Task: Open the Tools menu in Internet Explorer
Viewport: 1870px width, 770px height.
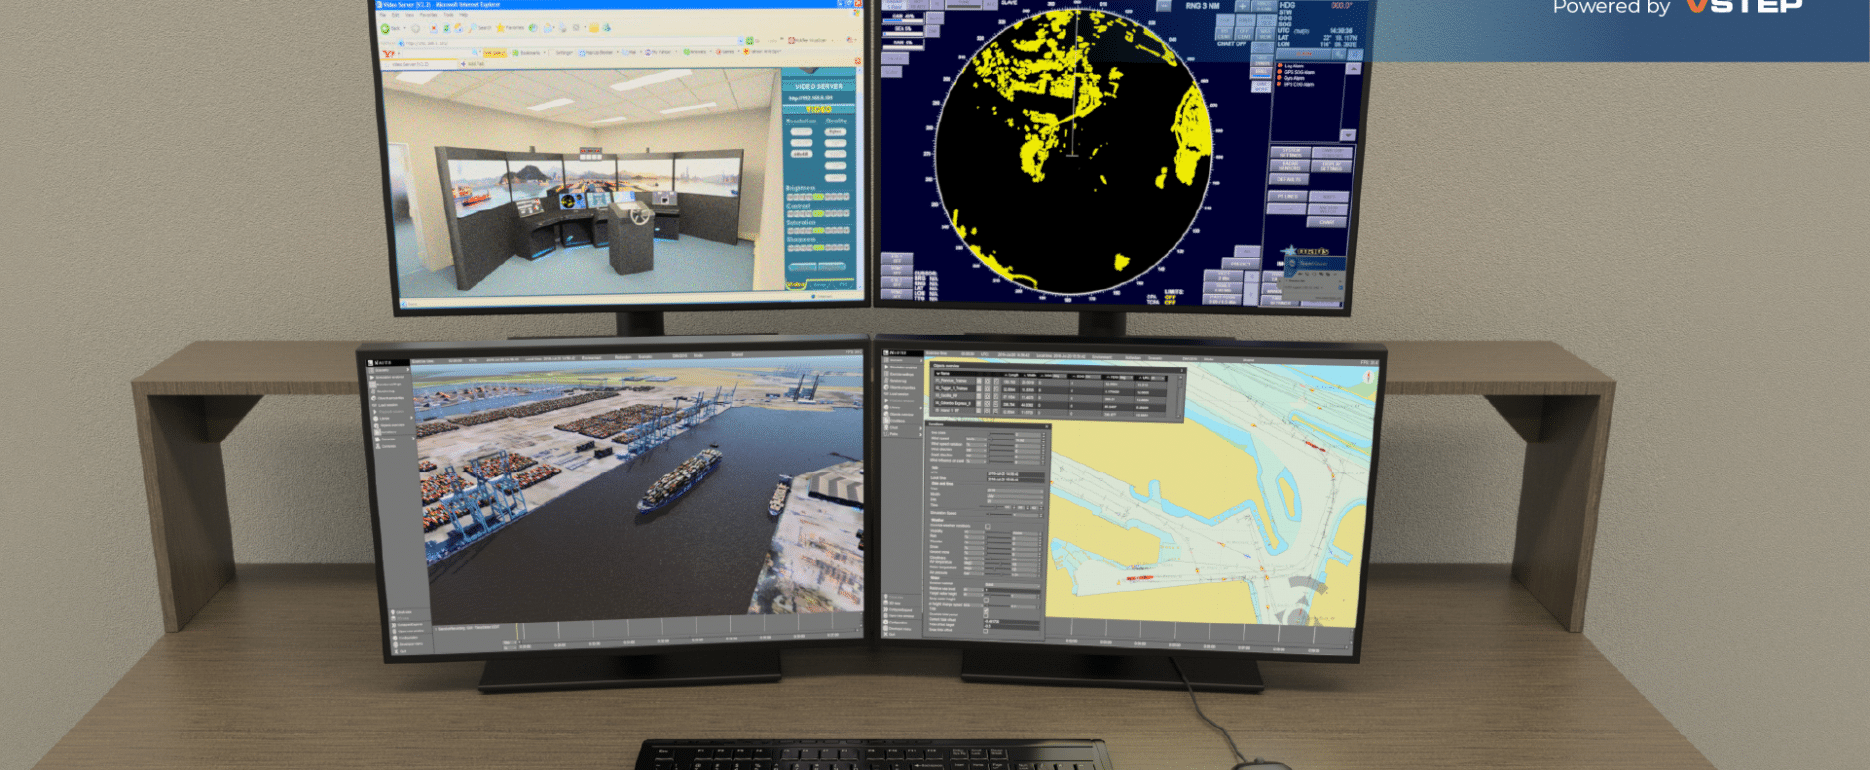Action: tap(448, 15)
